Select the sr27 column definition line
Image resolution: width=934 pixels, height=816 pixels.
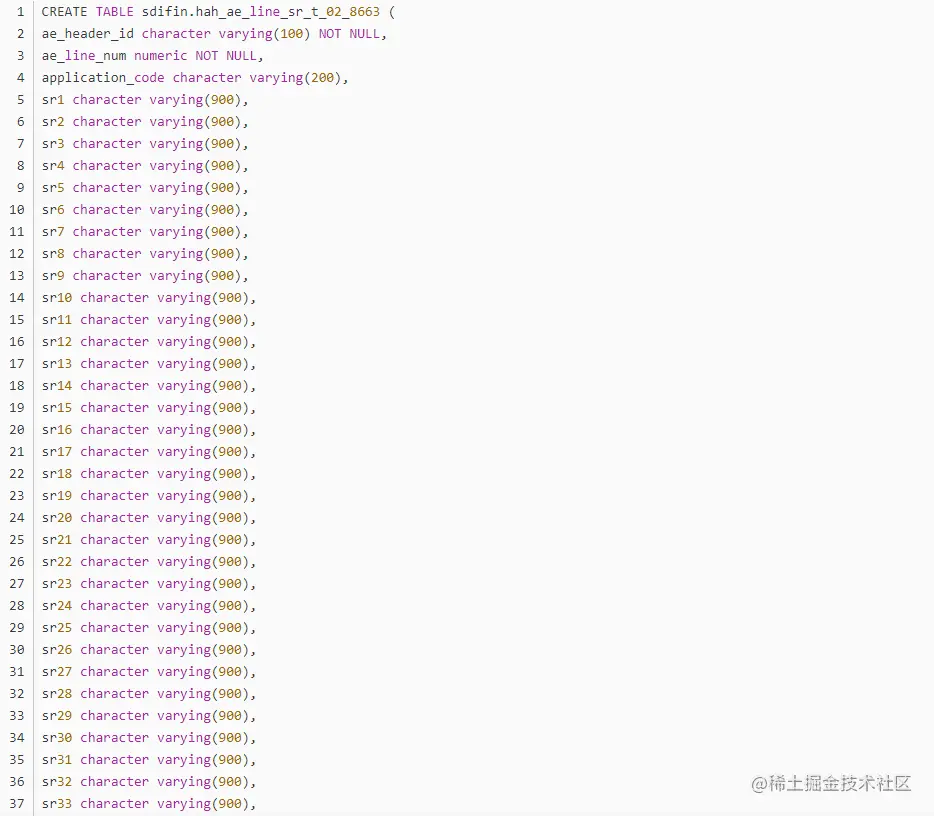[149, 673]
